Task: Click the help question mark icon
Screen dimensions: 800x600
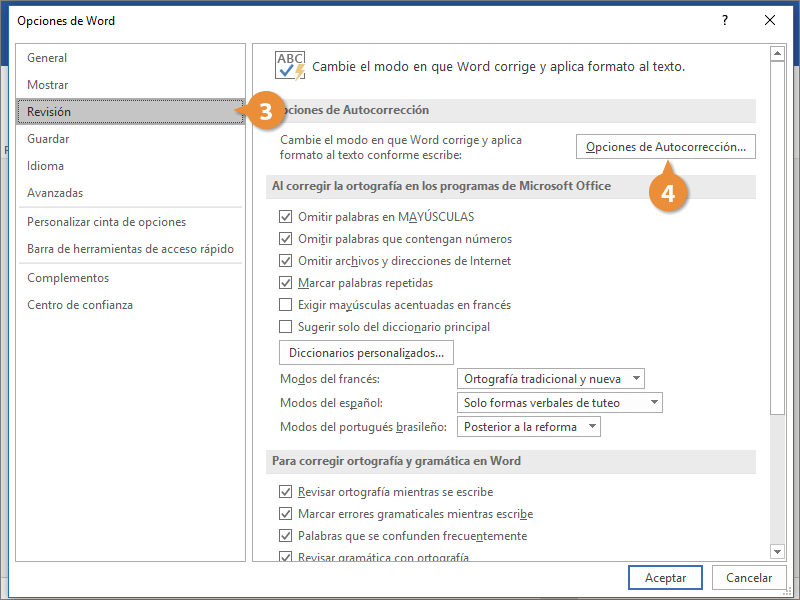Action: click(x=724, y=20)
